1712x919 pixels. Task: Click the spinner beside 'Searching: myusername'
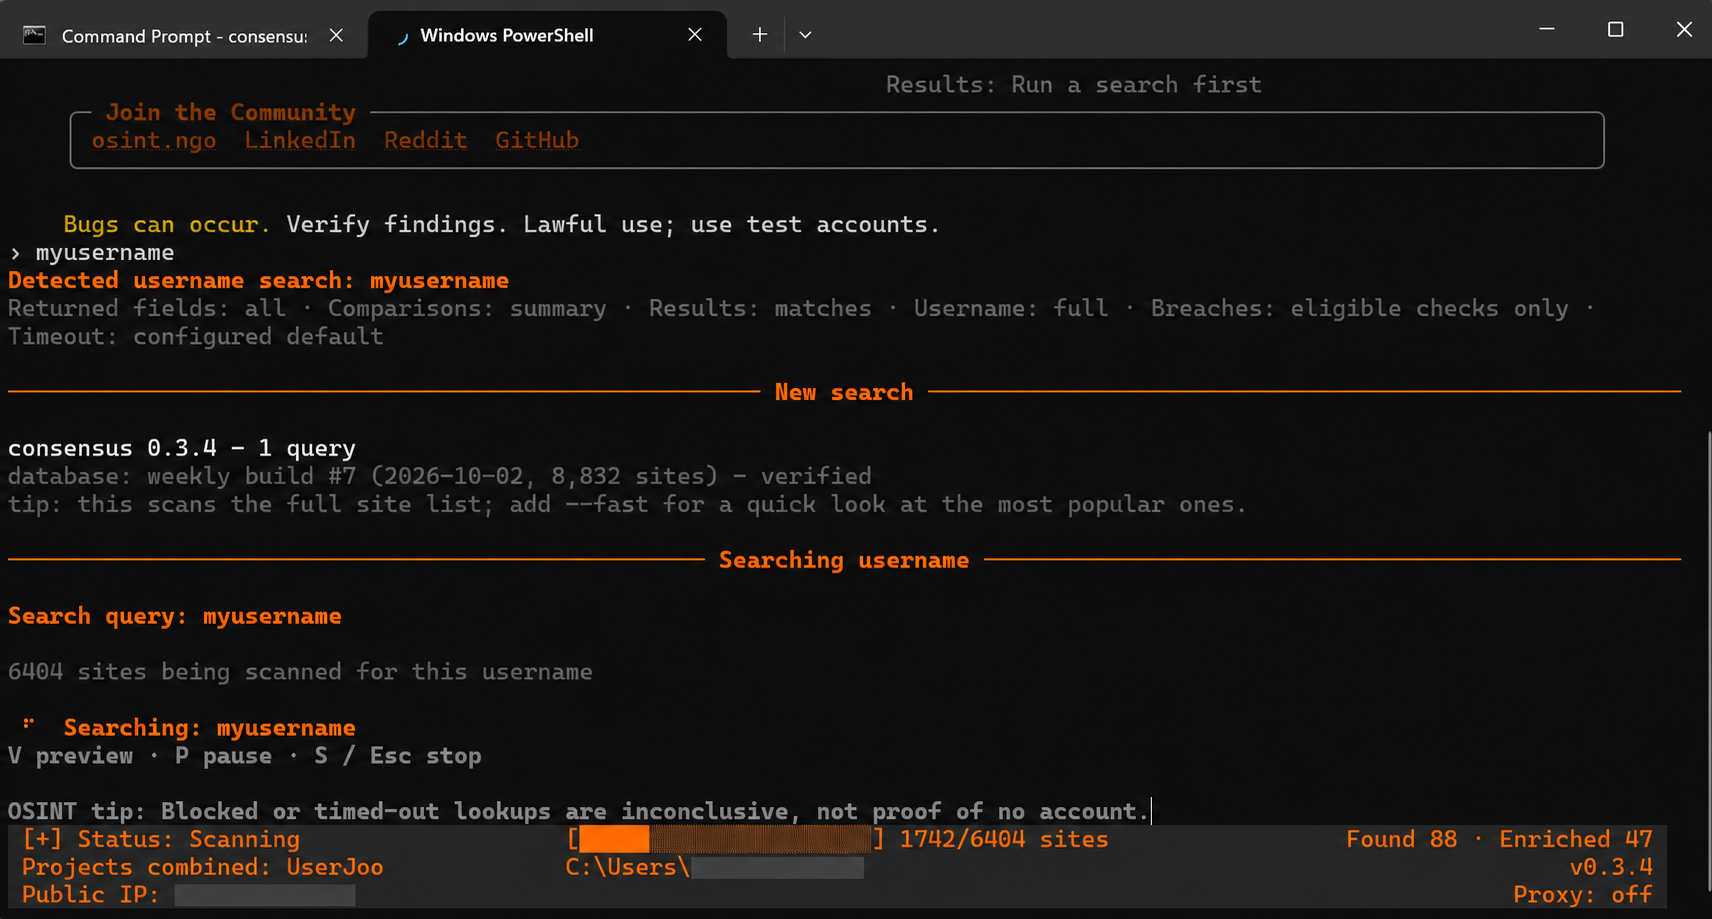coord(29,723)
